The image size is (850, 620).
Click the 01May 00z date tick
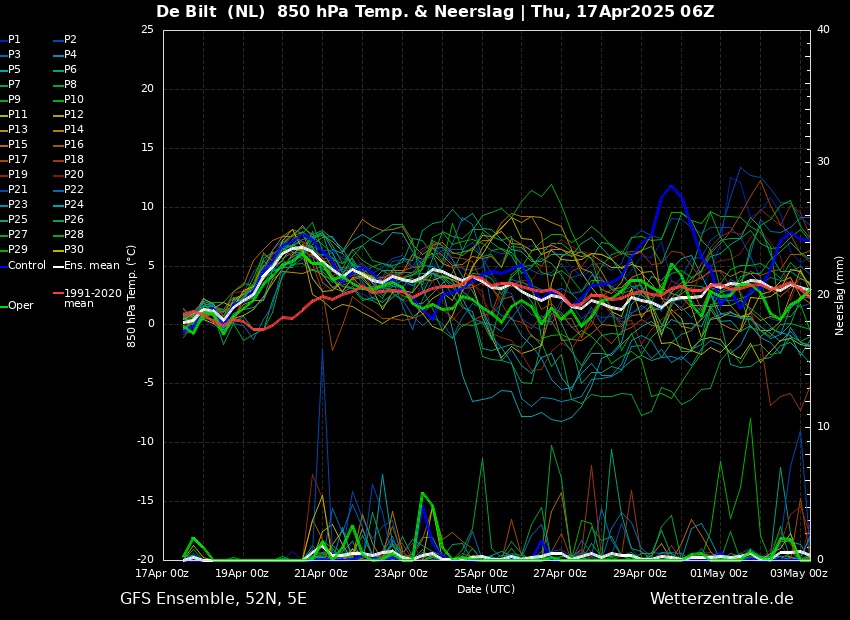[719, 573]
